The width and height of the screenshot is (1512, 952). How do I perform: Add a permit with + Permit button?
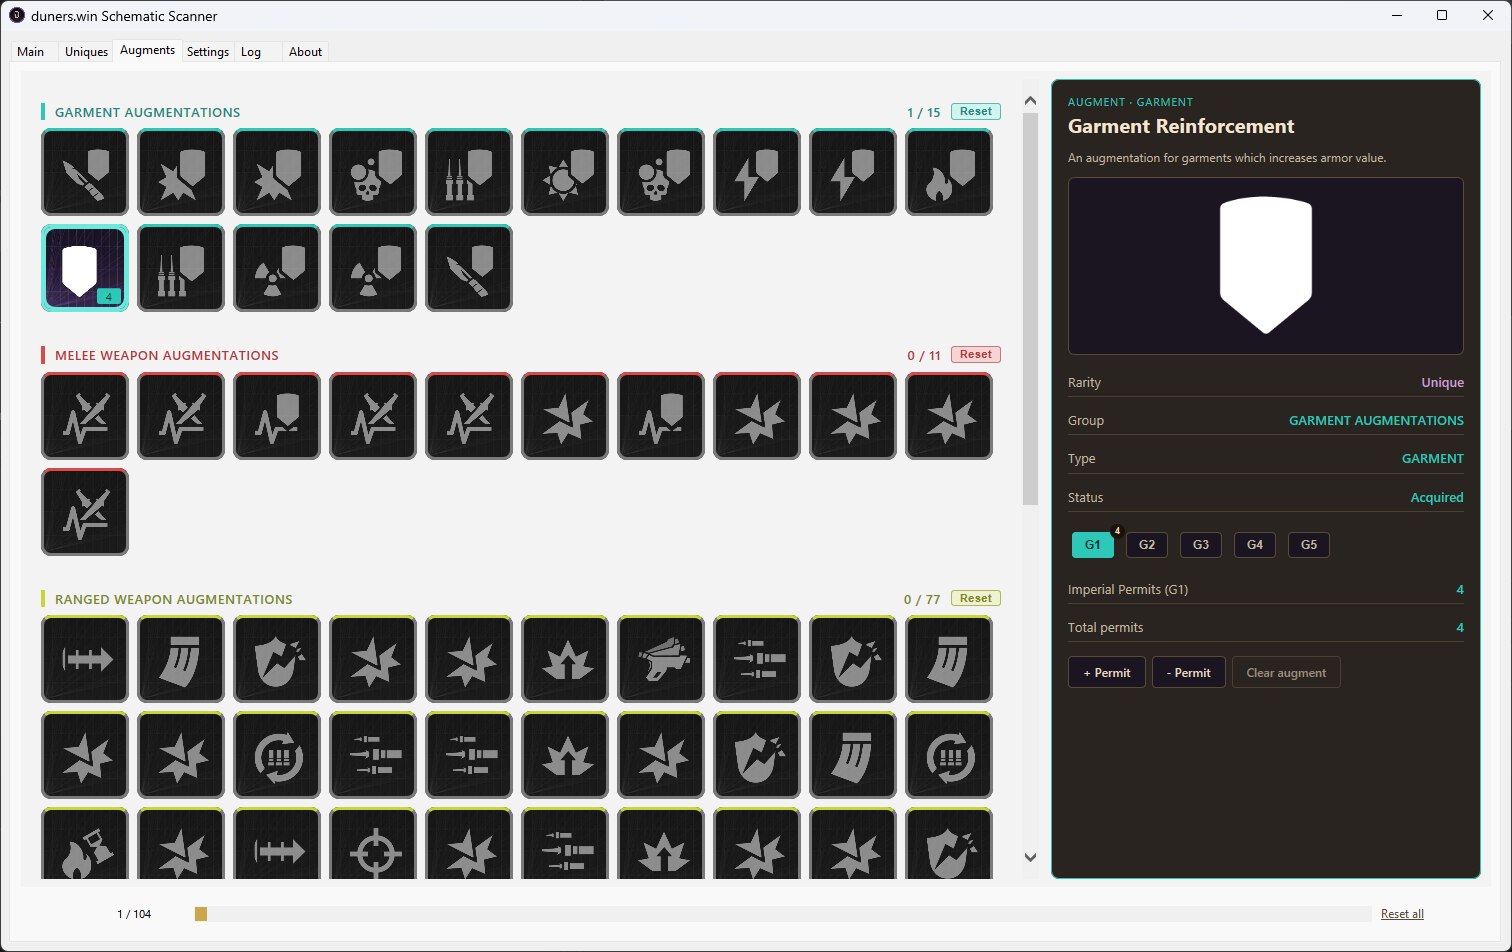click(x=1107, y=672)
